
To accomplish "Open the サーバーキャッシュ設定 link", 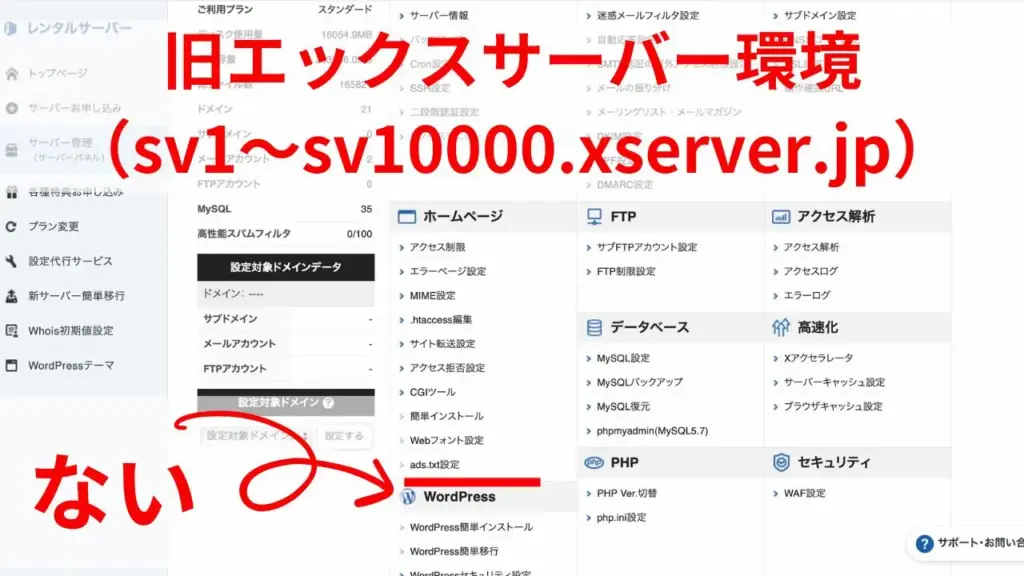I will [834, 383].
